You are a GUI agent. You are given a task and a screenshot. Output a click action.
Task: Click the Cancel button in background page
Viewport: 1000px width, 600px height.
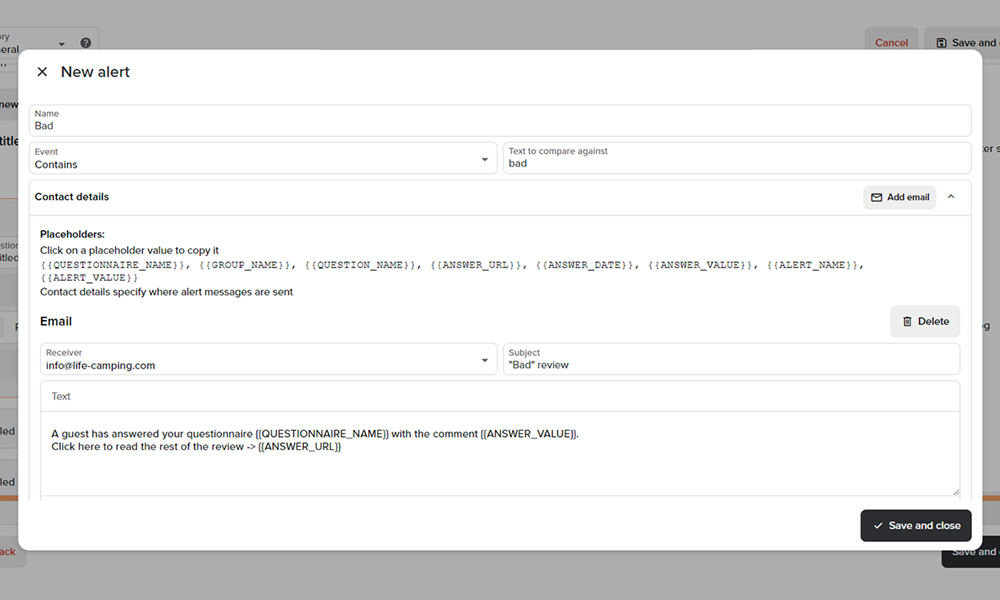[x=891, y=43]
